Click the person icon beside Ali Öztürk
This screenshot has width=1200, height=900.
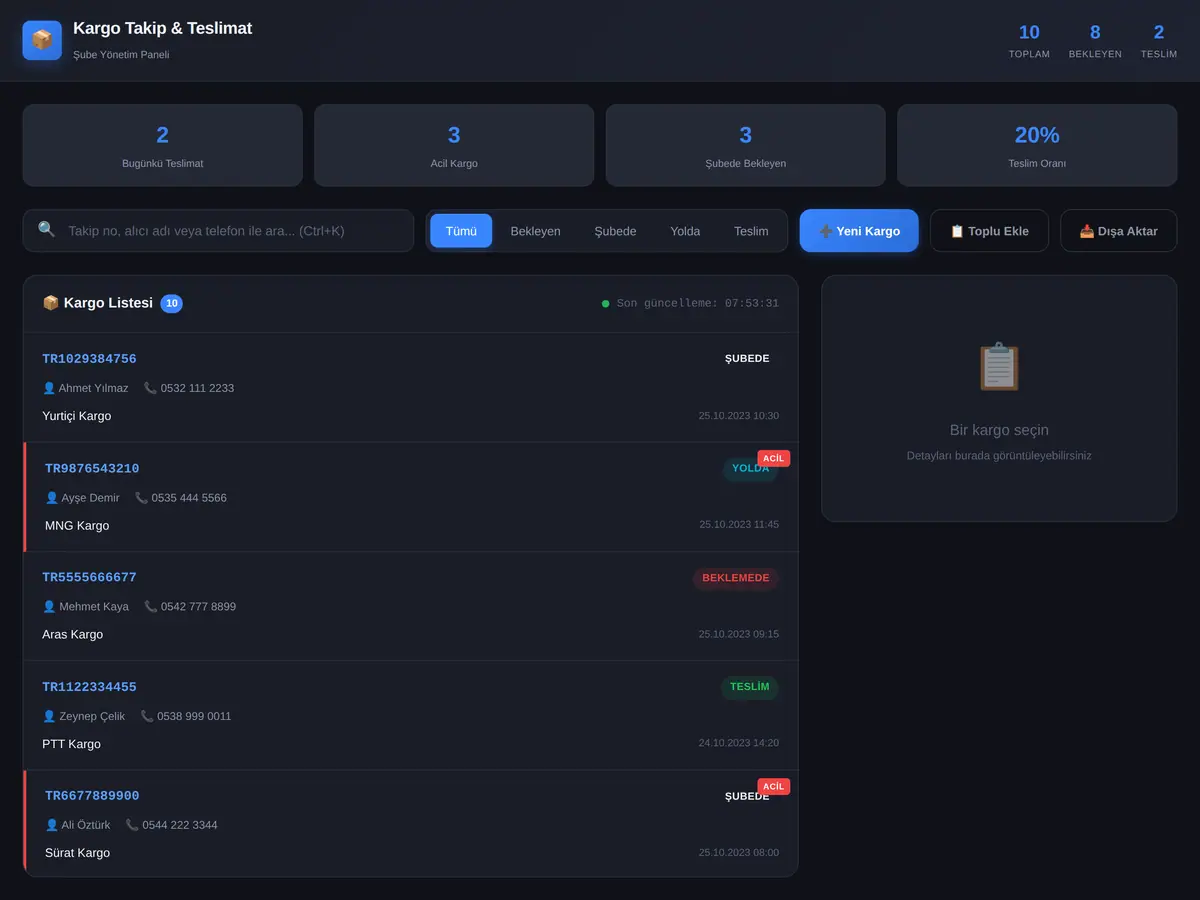click(52, 825)
